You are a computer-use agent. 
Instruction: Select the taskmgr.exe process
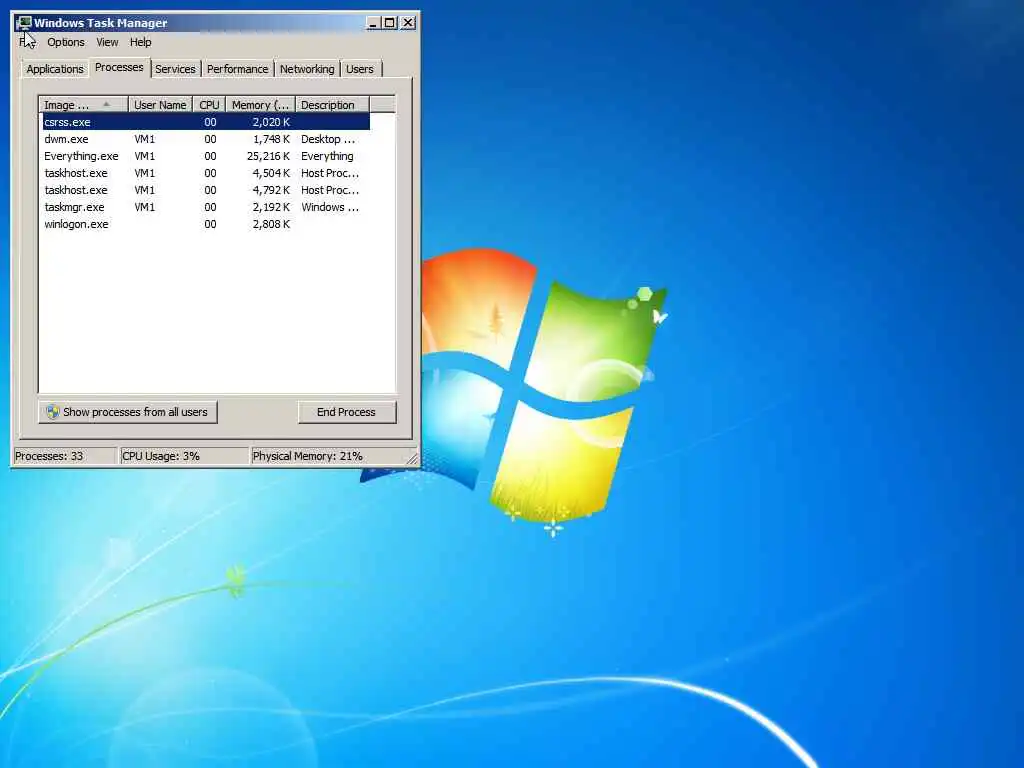[206, 207]
